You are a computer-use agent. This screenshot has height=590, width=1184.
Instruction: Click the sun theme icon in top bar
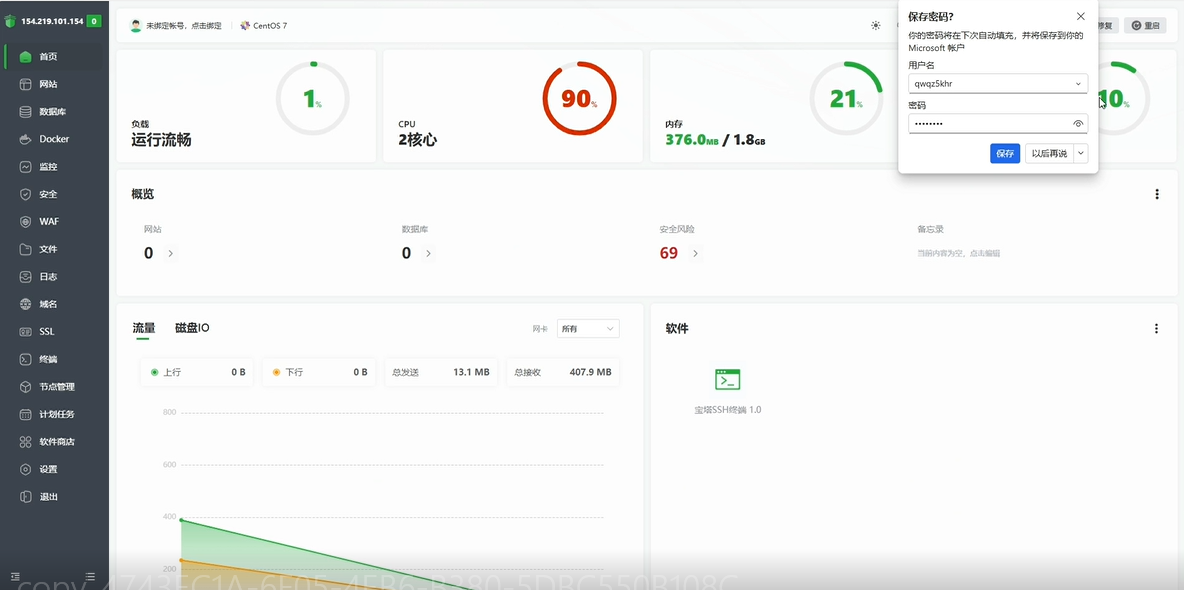[876, 25]
